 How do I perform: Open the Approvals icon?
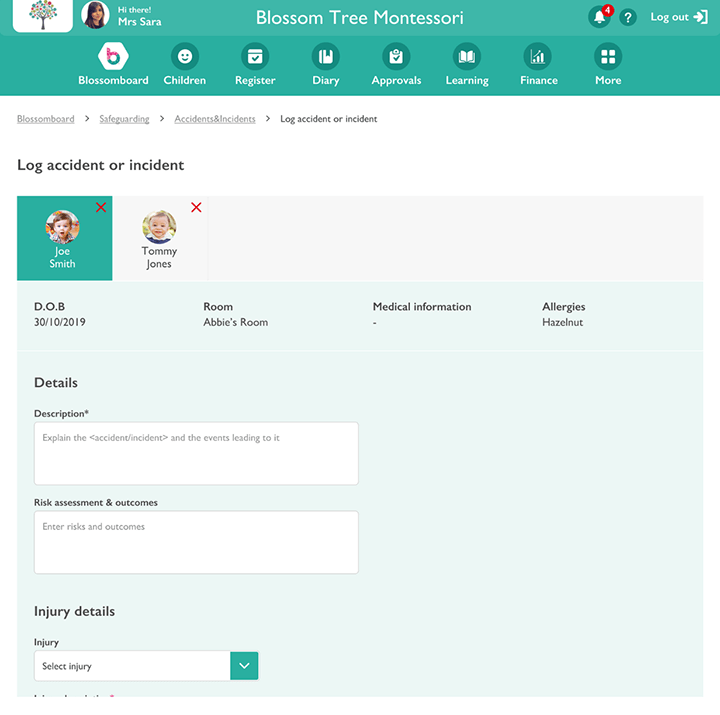click(x=396, y=57)
